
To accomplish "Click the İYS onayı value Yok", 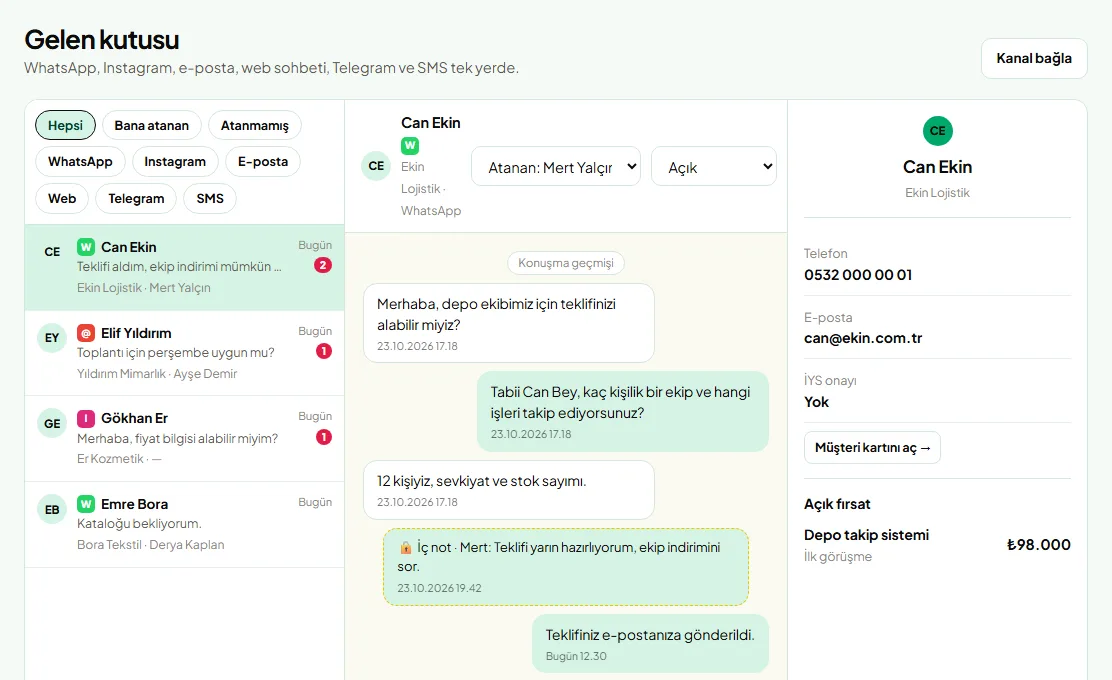I will [816, 402].
